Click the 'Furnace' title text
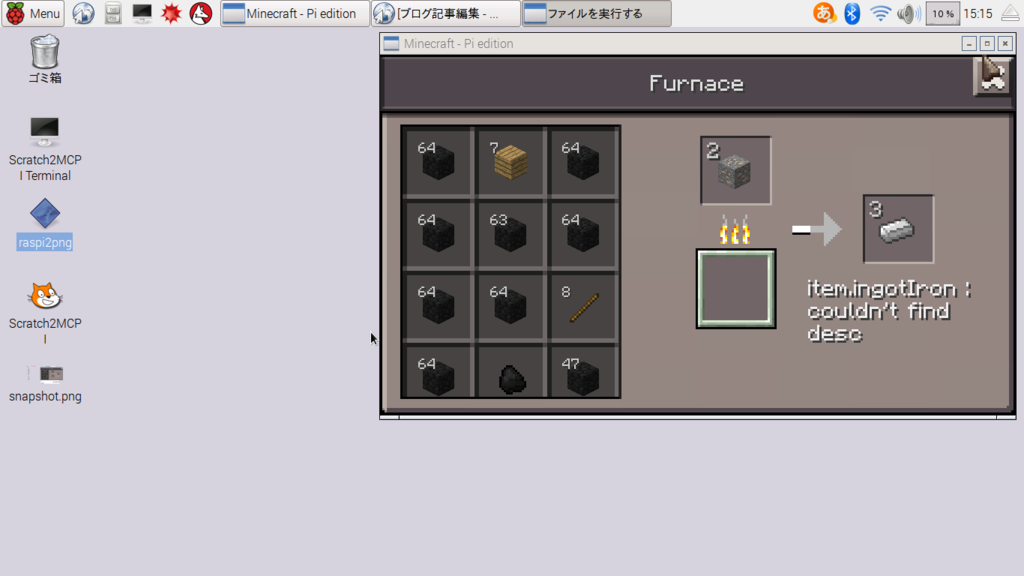The height and width of the screenshot is (576, 1024). tap(696, 84)
